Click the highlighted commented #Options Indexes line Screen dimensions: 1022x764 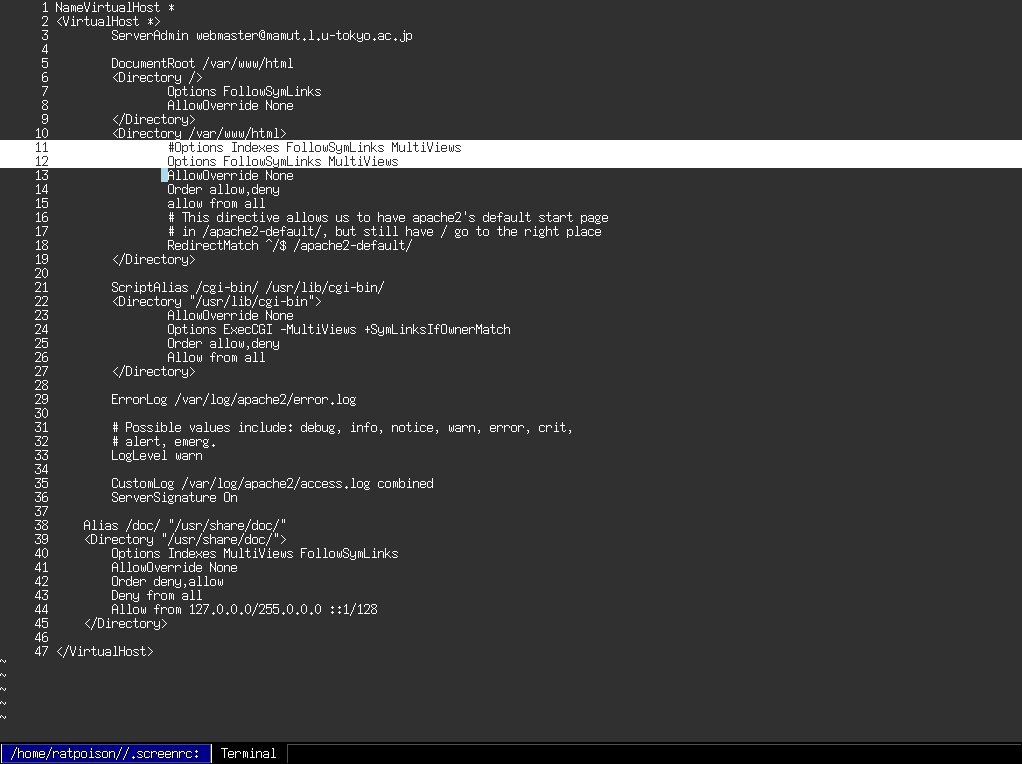tap(314, 147)
